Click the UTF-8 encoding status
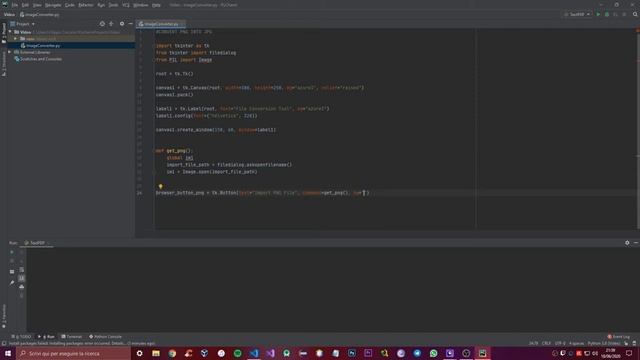 coord(560,344)
